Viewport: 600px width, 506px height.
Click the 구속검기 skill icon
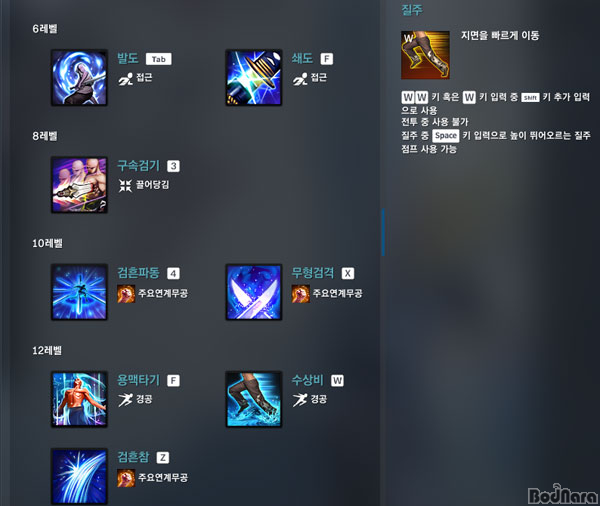click(79, 185)
